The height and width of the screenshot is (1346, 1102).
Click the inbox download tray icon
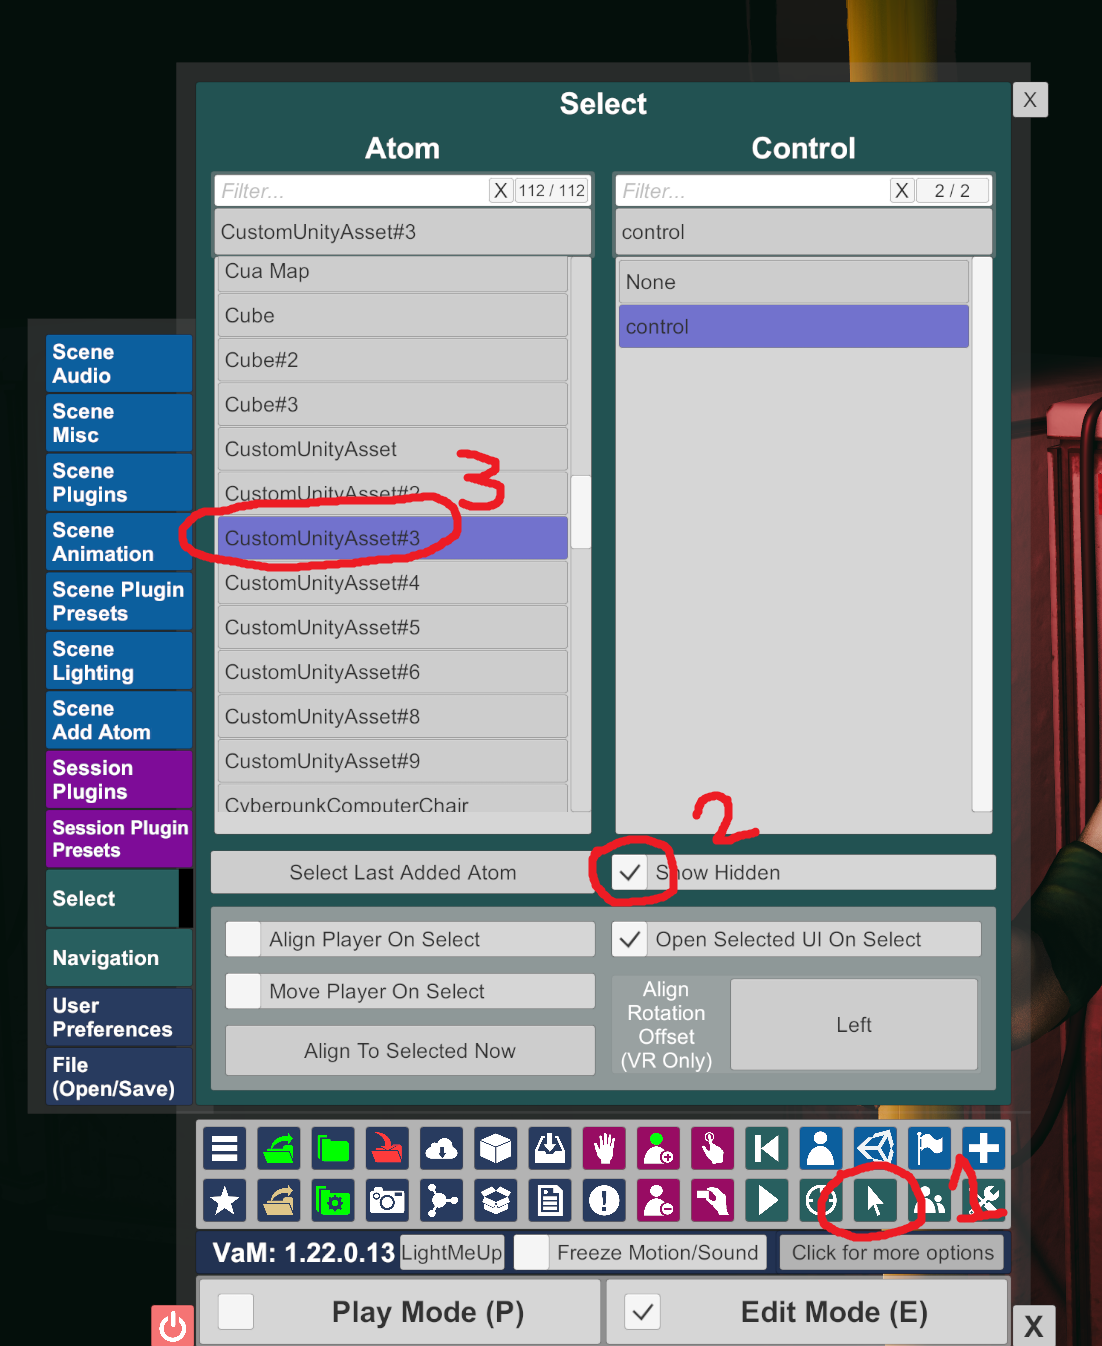(x=549, y=1148)
